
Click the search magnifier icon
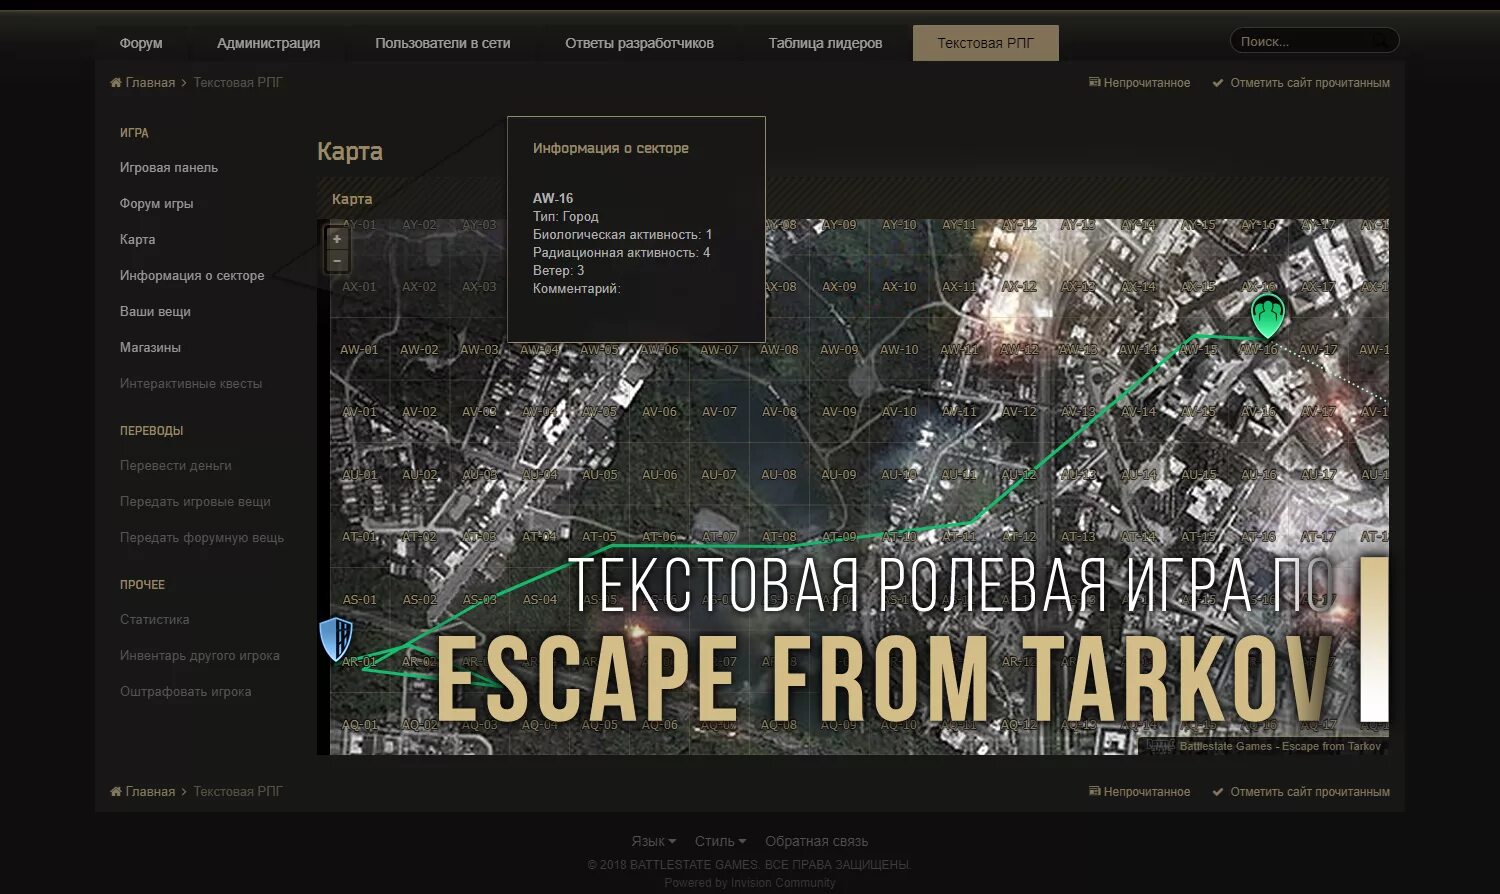(x=1380, y=41)
